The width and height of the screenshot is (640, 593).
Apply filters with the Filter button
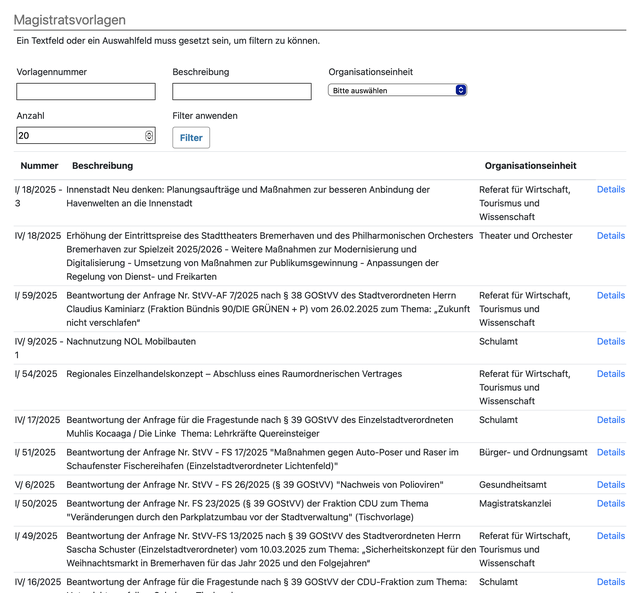(x=191, y=138)
